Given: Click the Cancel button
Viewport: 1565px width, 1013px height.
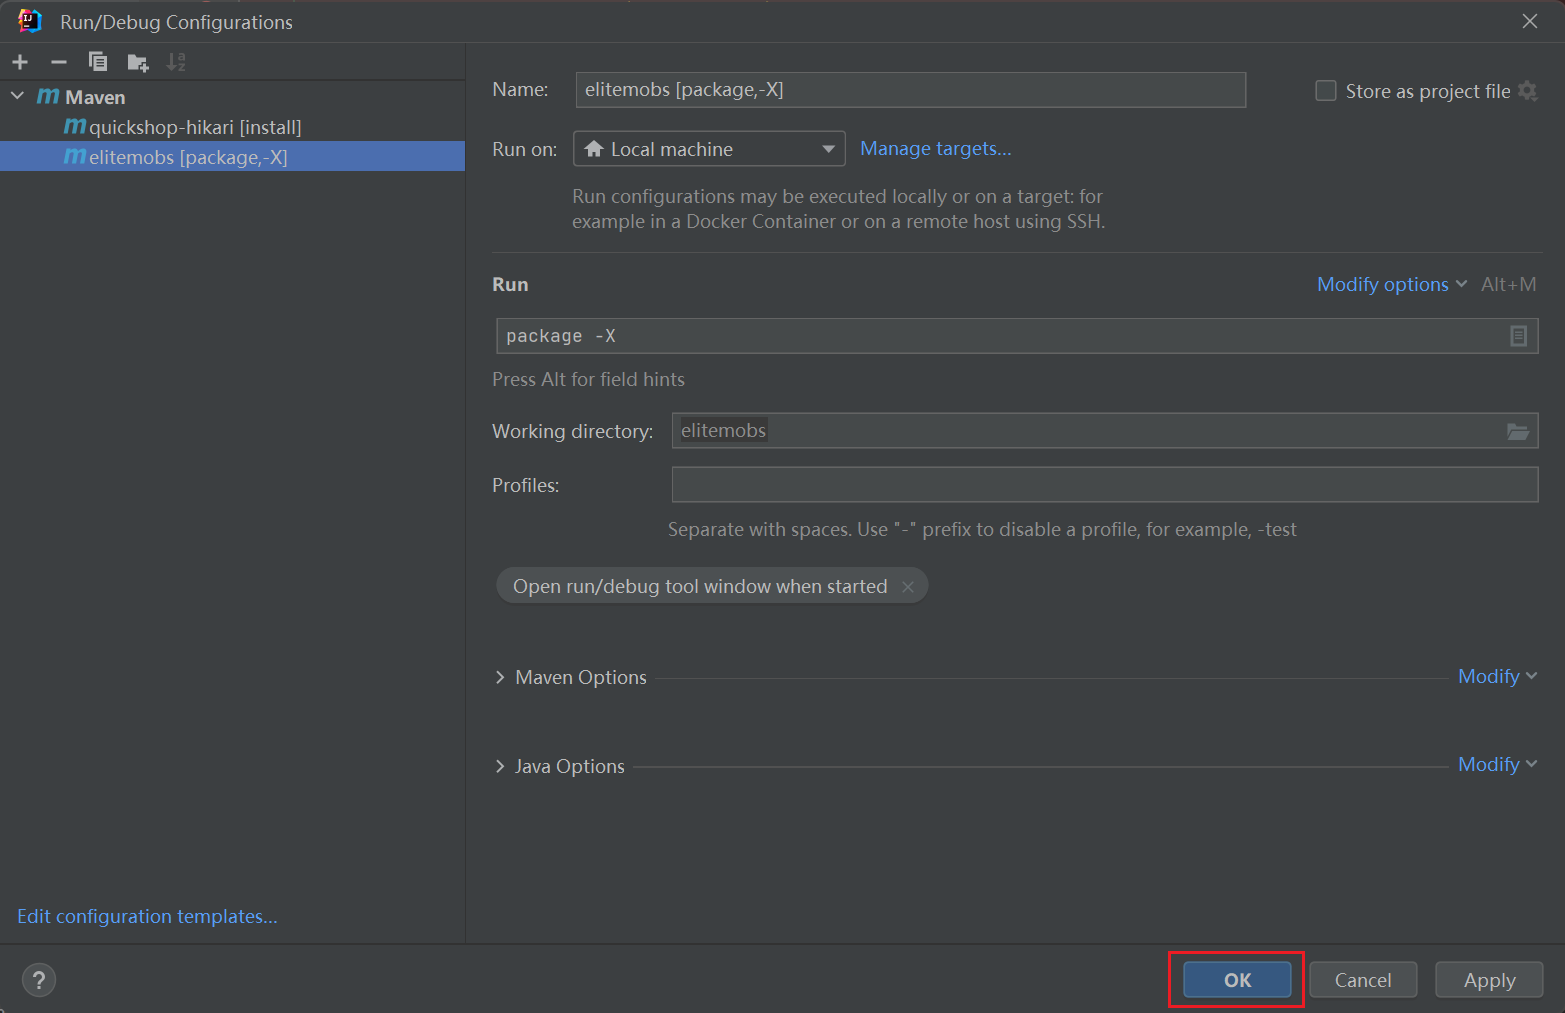Looking at the screenshot, I should [x=1363, y=980].
